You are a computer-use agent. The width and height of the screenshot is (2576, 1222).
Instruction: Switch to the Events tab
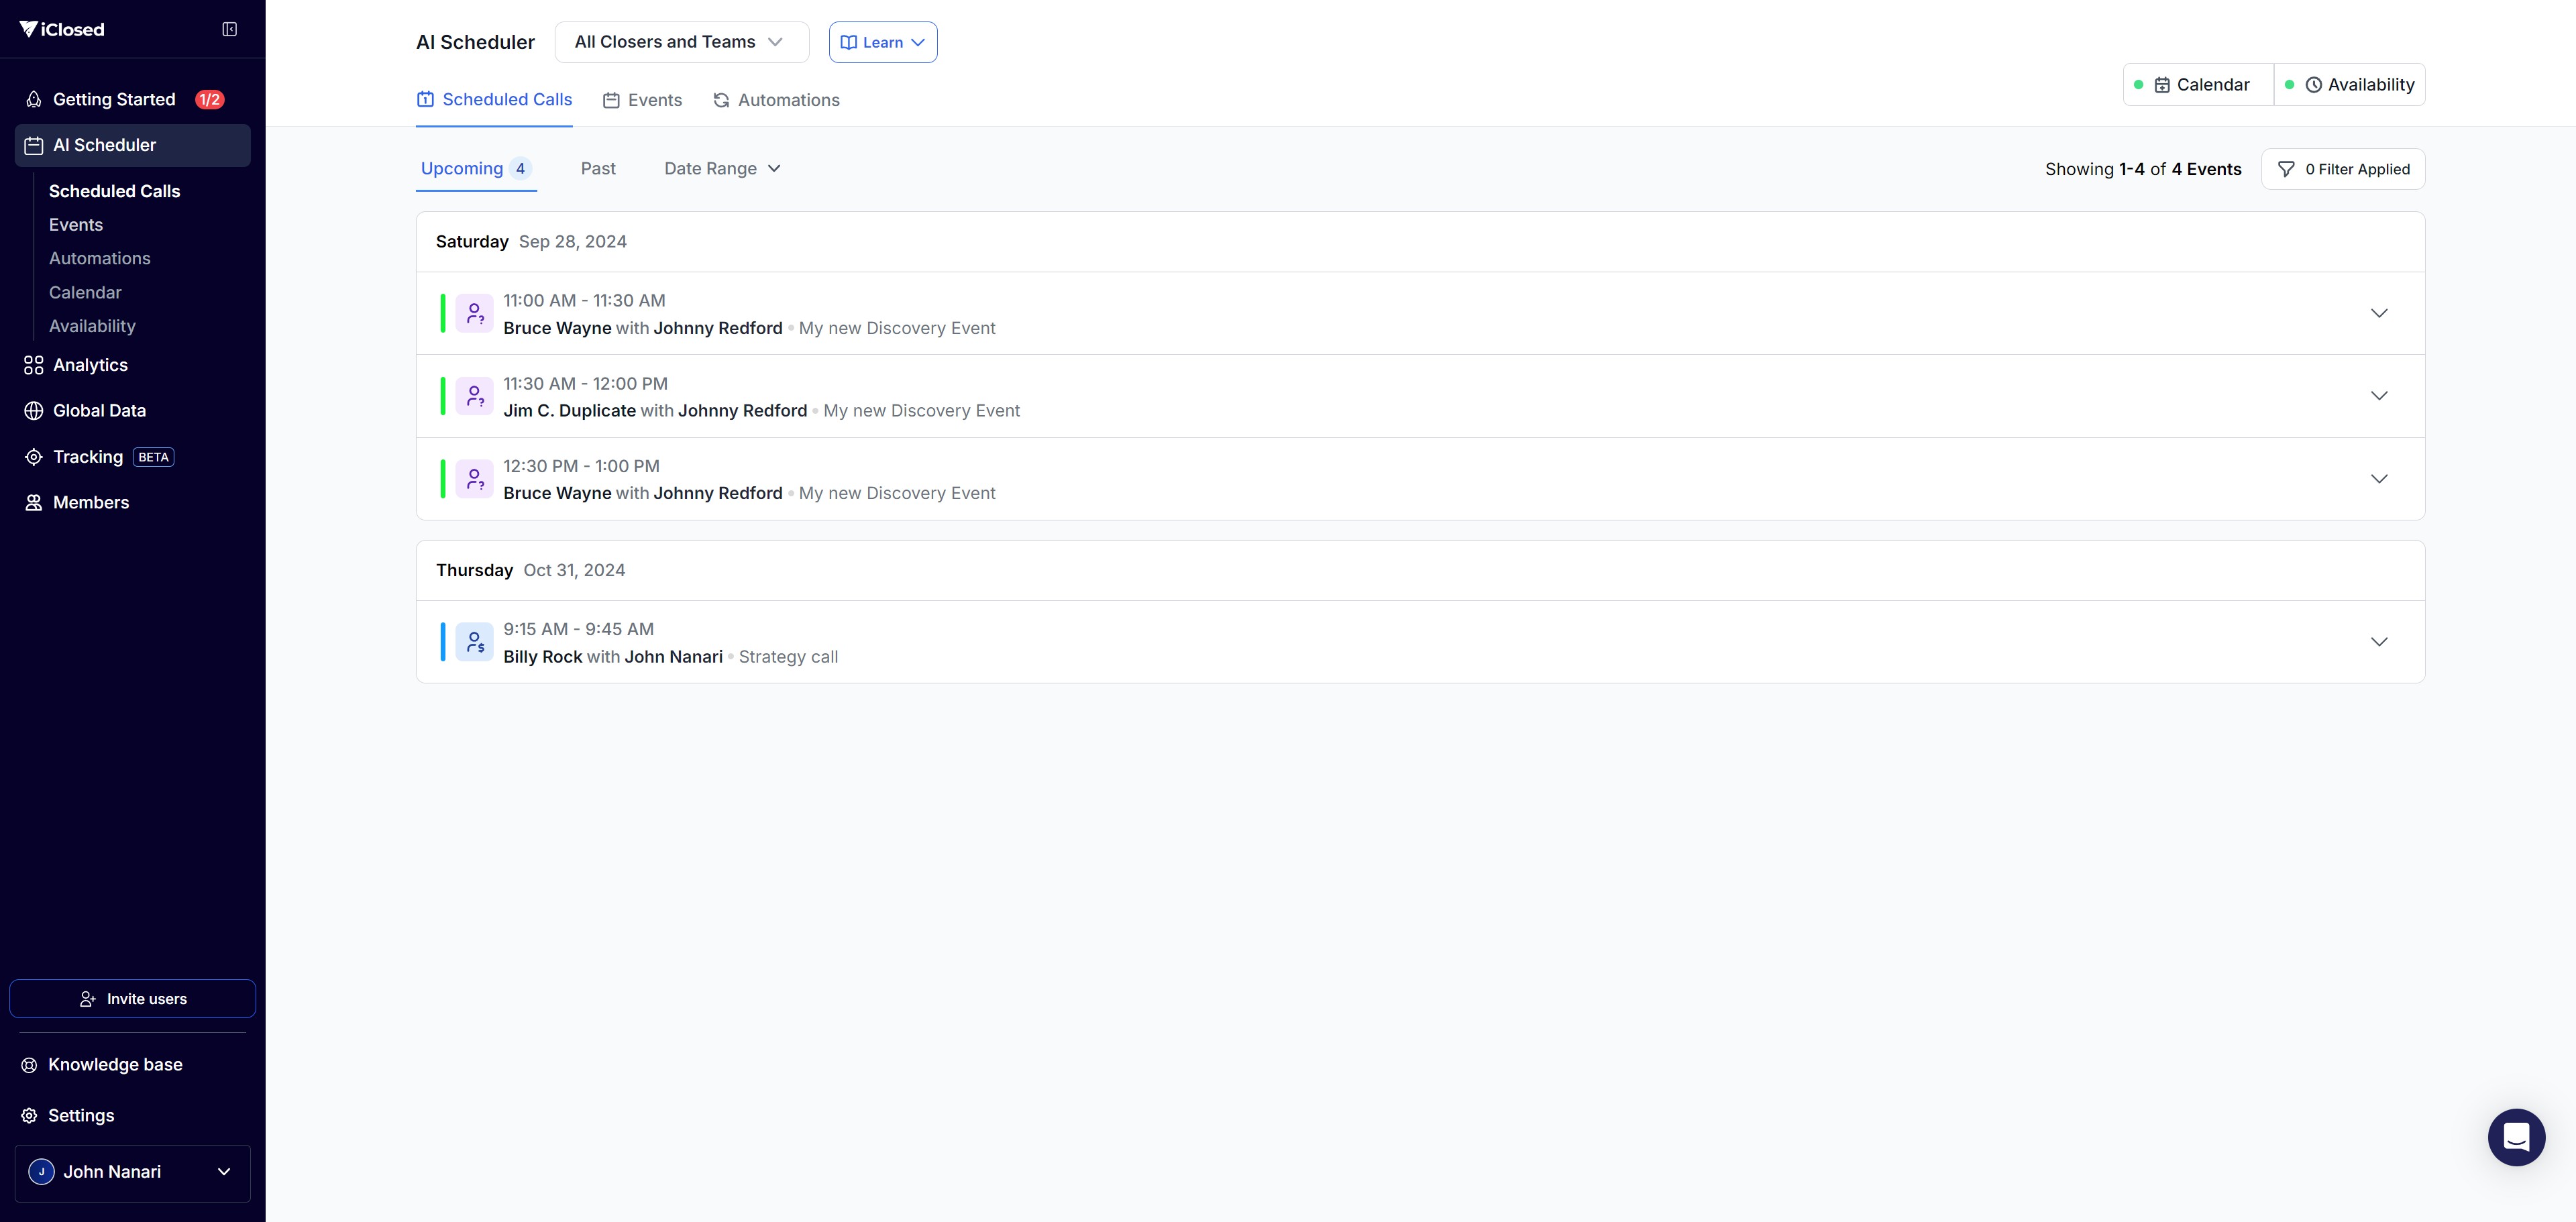643,100
